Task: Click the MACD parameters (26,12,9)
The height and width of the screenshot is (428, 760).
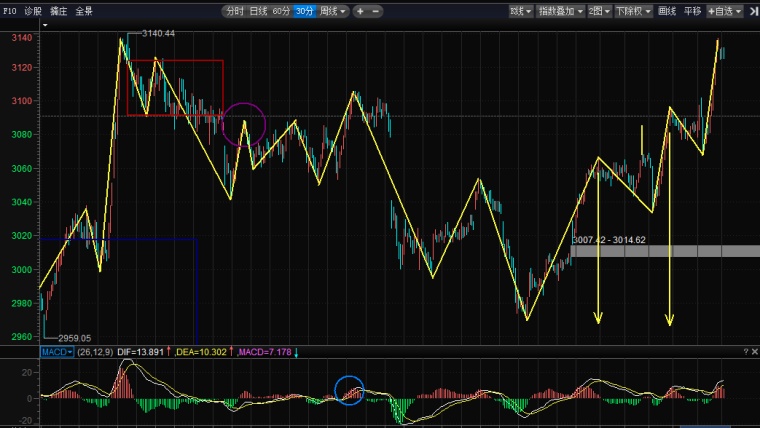Action: (95, 352)
